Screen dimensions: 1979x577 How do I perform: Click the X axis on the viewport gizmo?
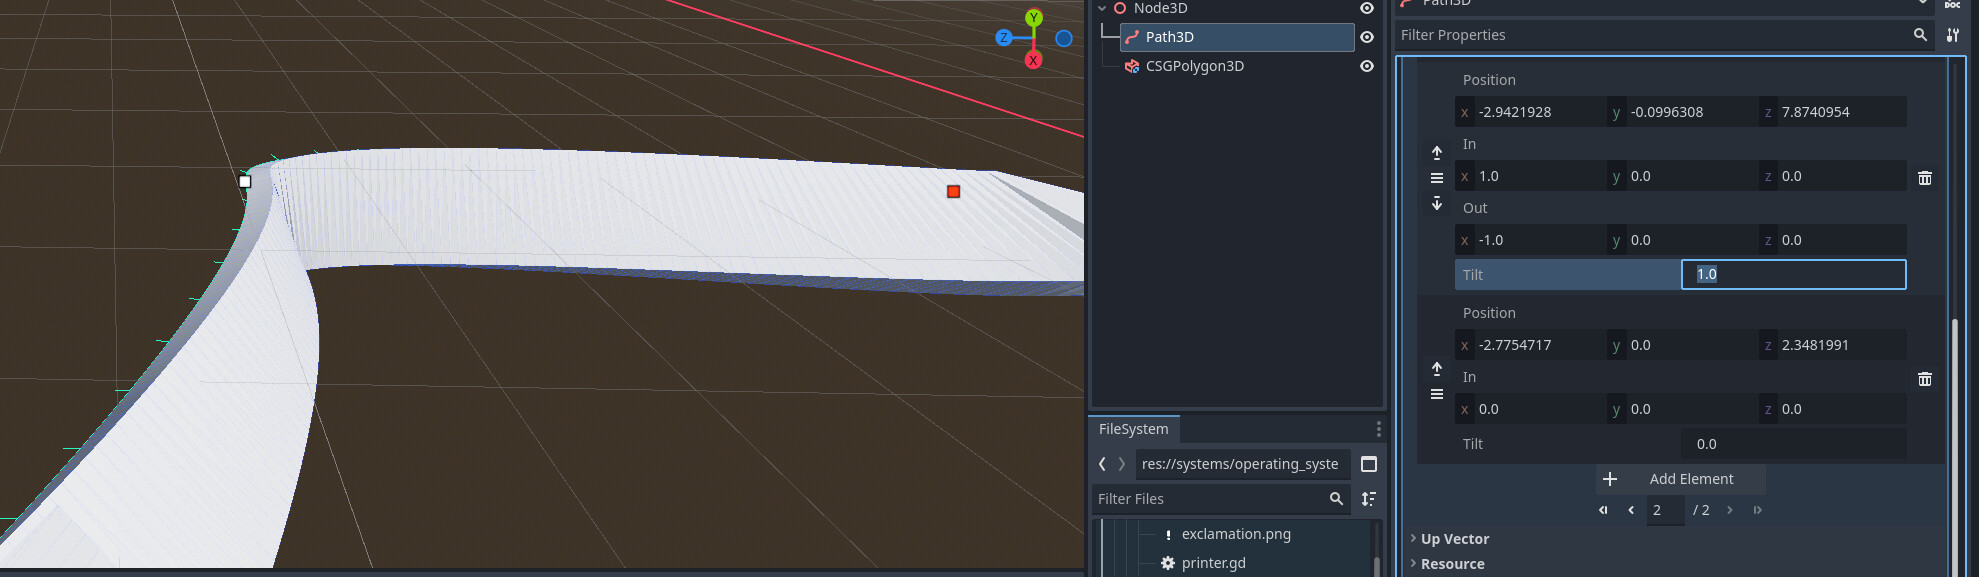1034,60
